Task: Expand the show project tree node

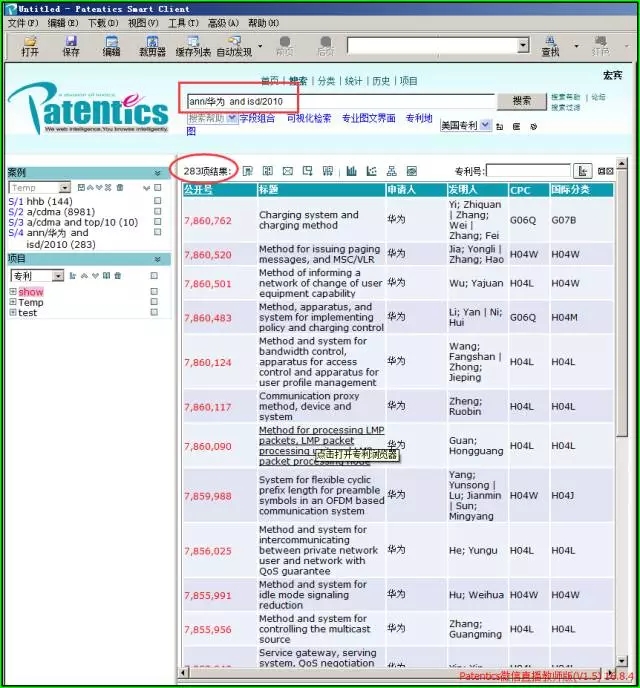Action: (13, 292)
